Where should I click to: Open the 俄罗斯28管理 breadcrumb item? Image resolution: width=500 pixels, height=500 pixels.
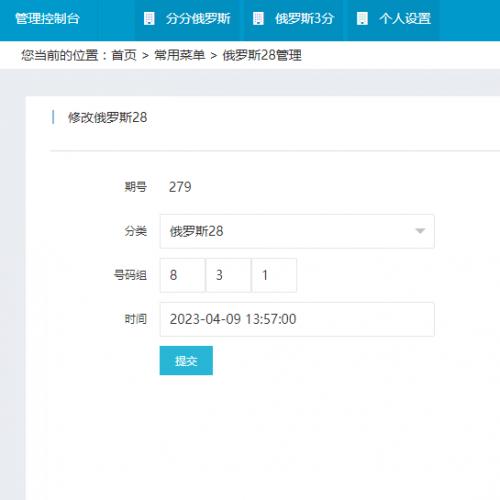(x=262, y=55)
